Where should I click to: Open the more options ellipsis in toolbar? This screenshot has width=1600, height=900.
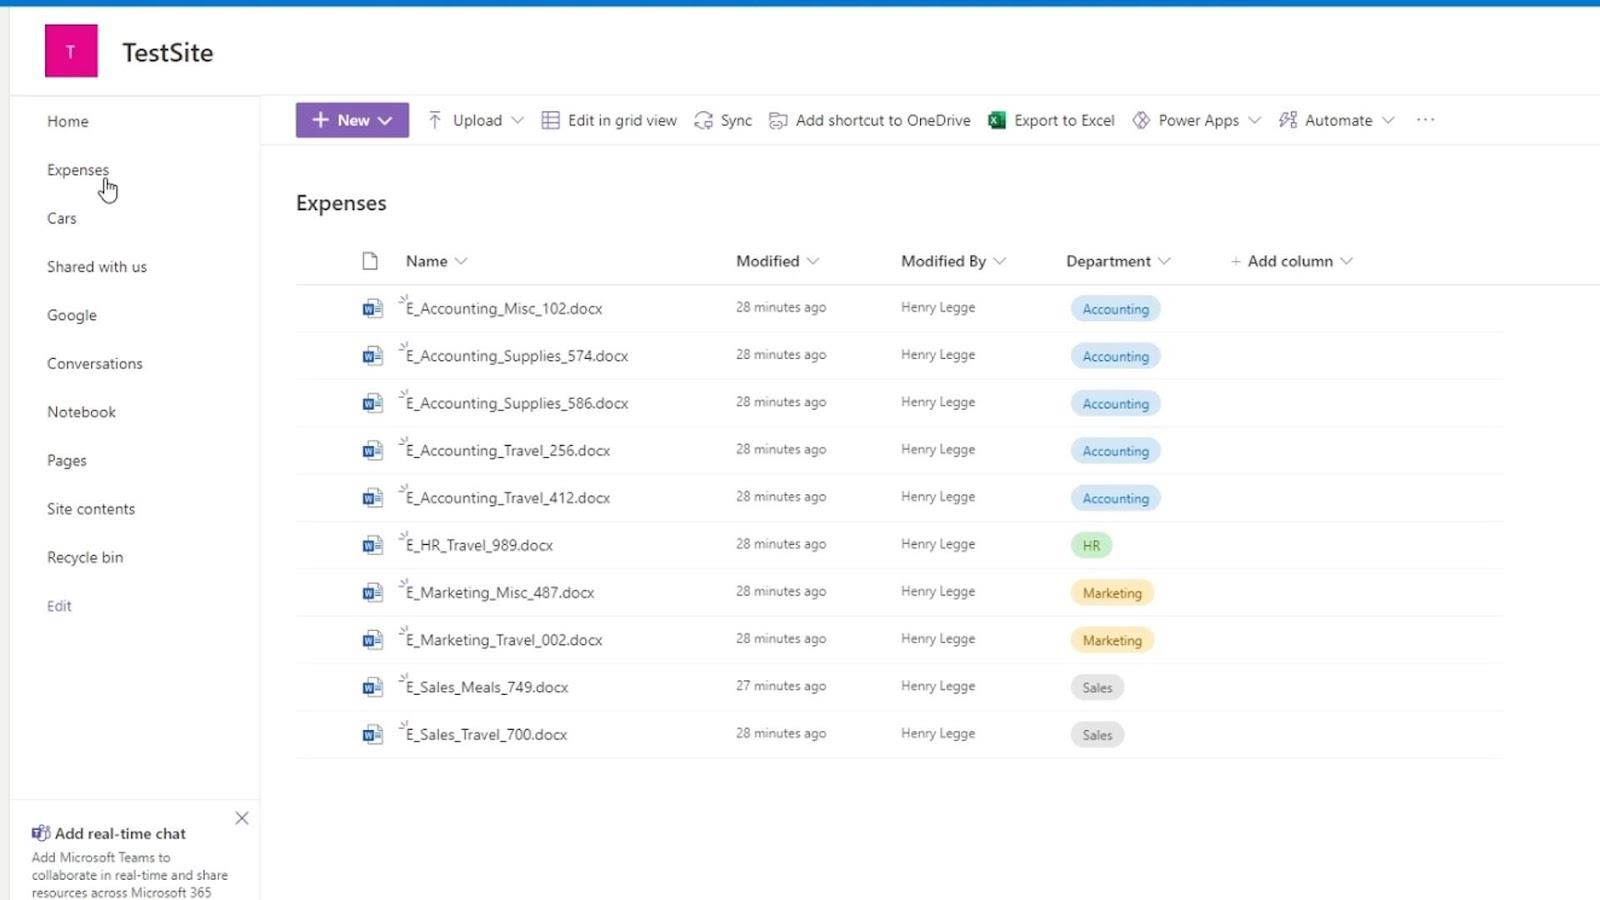(x=1425, y=120)
